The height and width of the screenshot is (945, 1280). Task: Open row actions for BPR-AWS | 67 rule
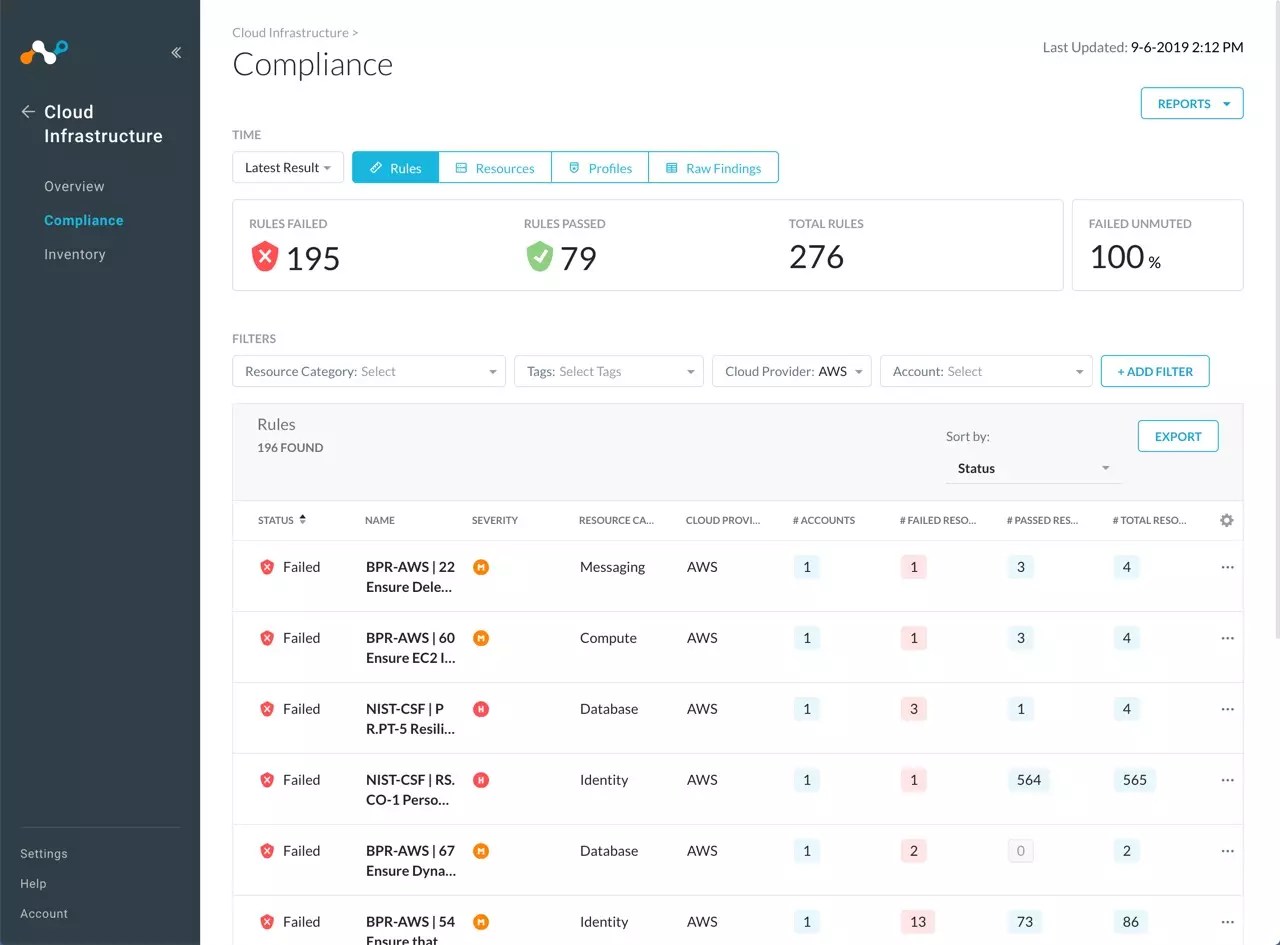1227,851
